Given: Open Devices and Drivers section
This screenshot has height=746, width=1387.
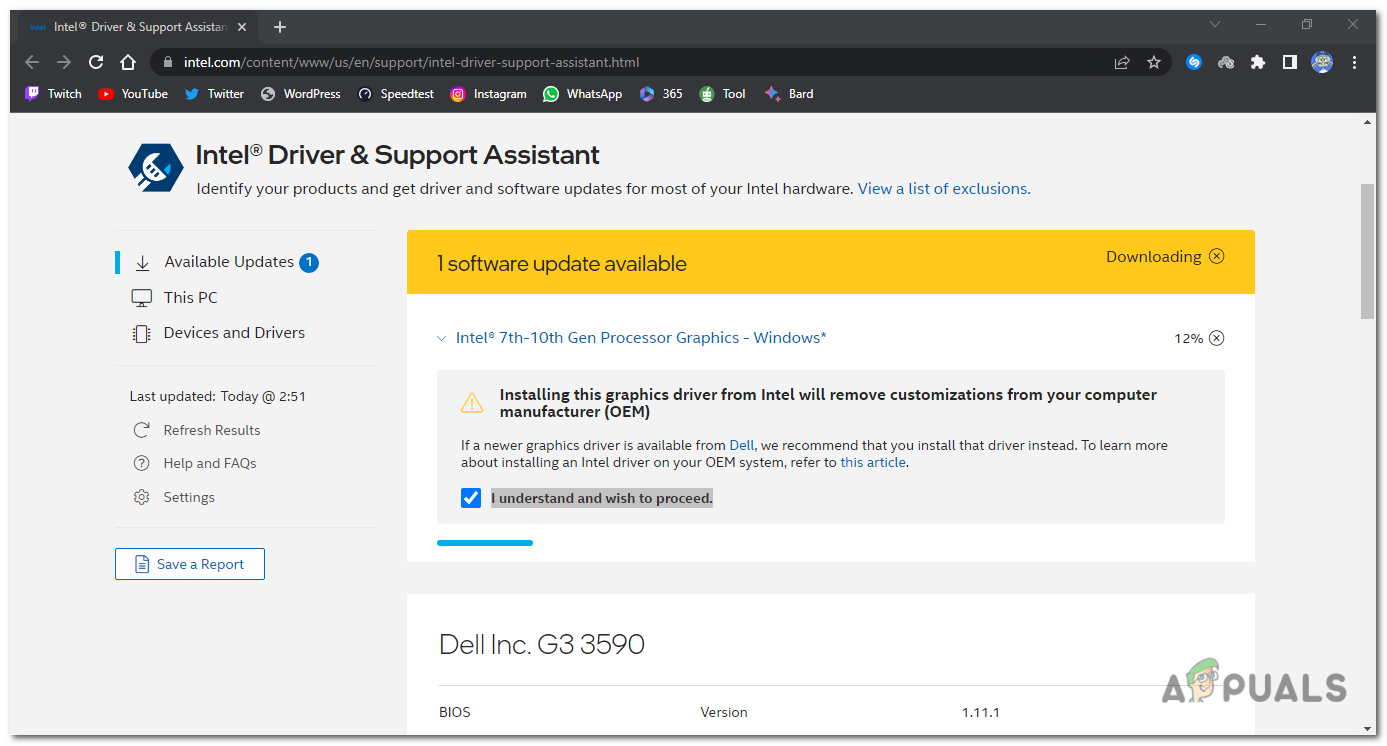Looking at the screenshot, I should coord(234,333).
